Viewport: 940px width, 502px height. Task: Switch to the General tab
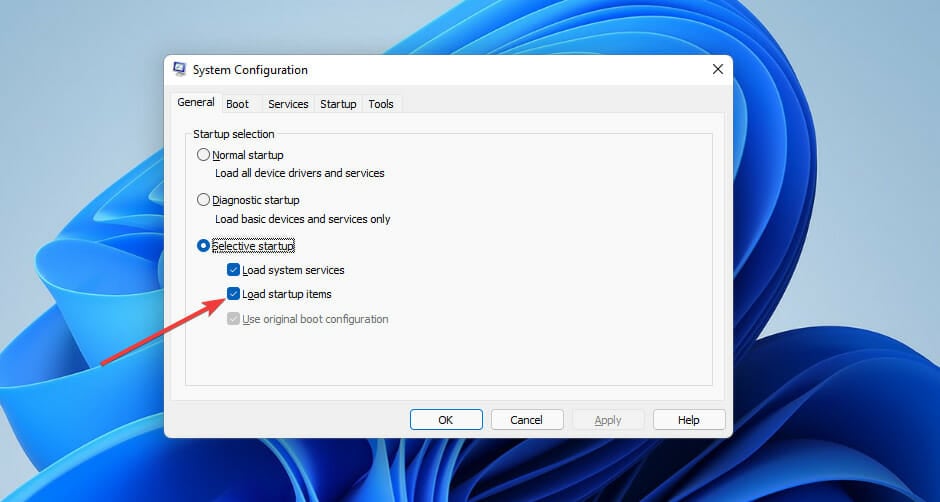[x=196, y=103]
